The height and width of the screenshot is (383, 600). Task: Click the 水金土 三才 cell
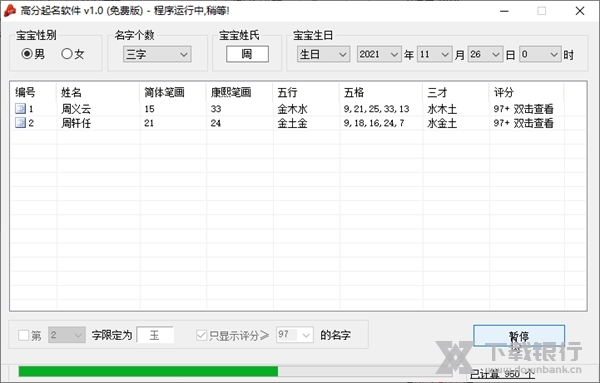(442, 123)
